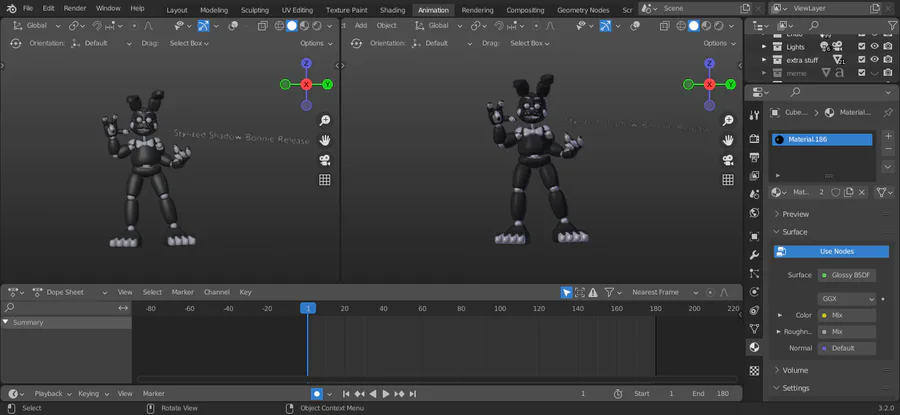Collapse the Summary channel
The image size is (900, 415).
[5, 322]
